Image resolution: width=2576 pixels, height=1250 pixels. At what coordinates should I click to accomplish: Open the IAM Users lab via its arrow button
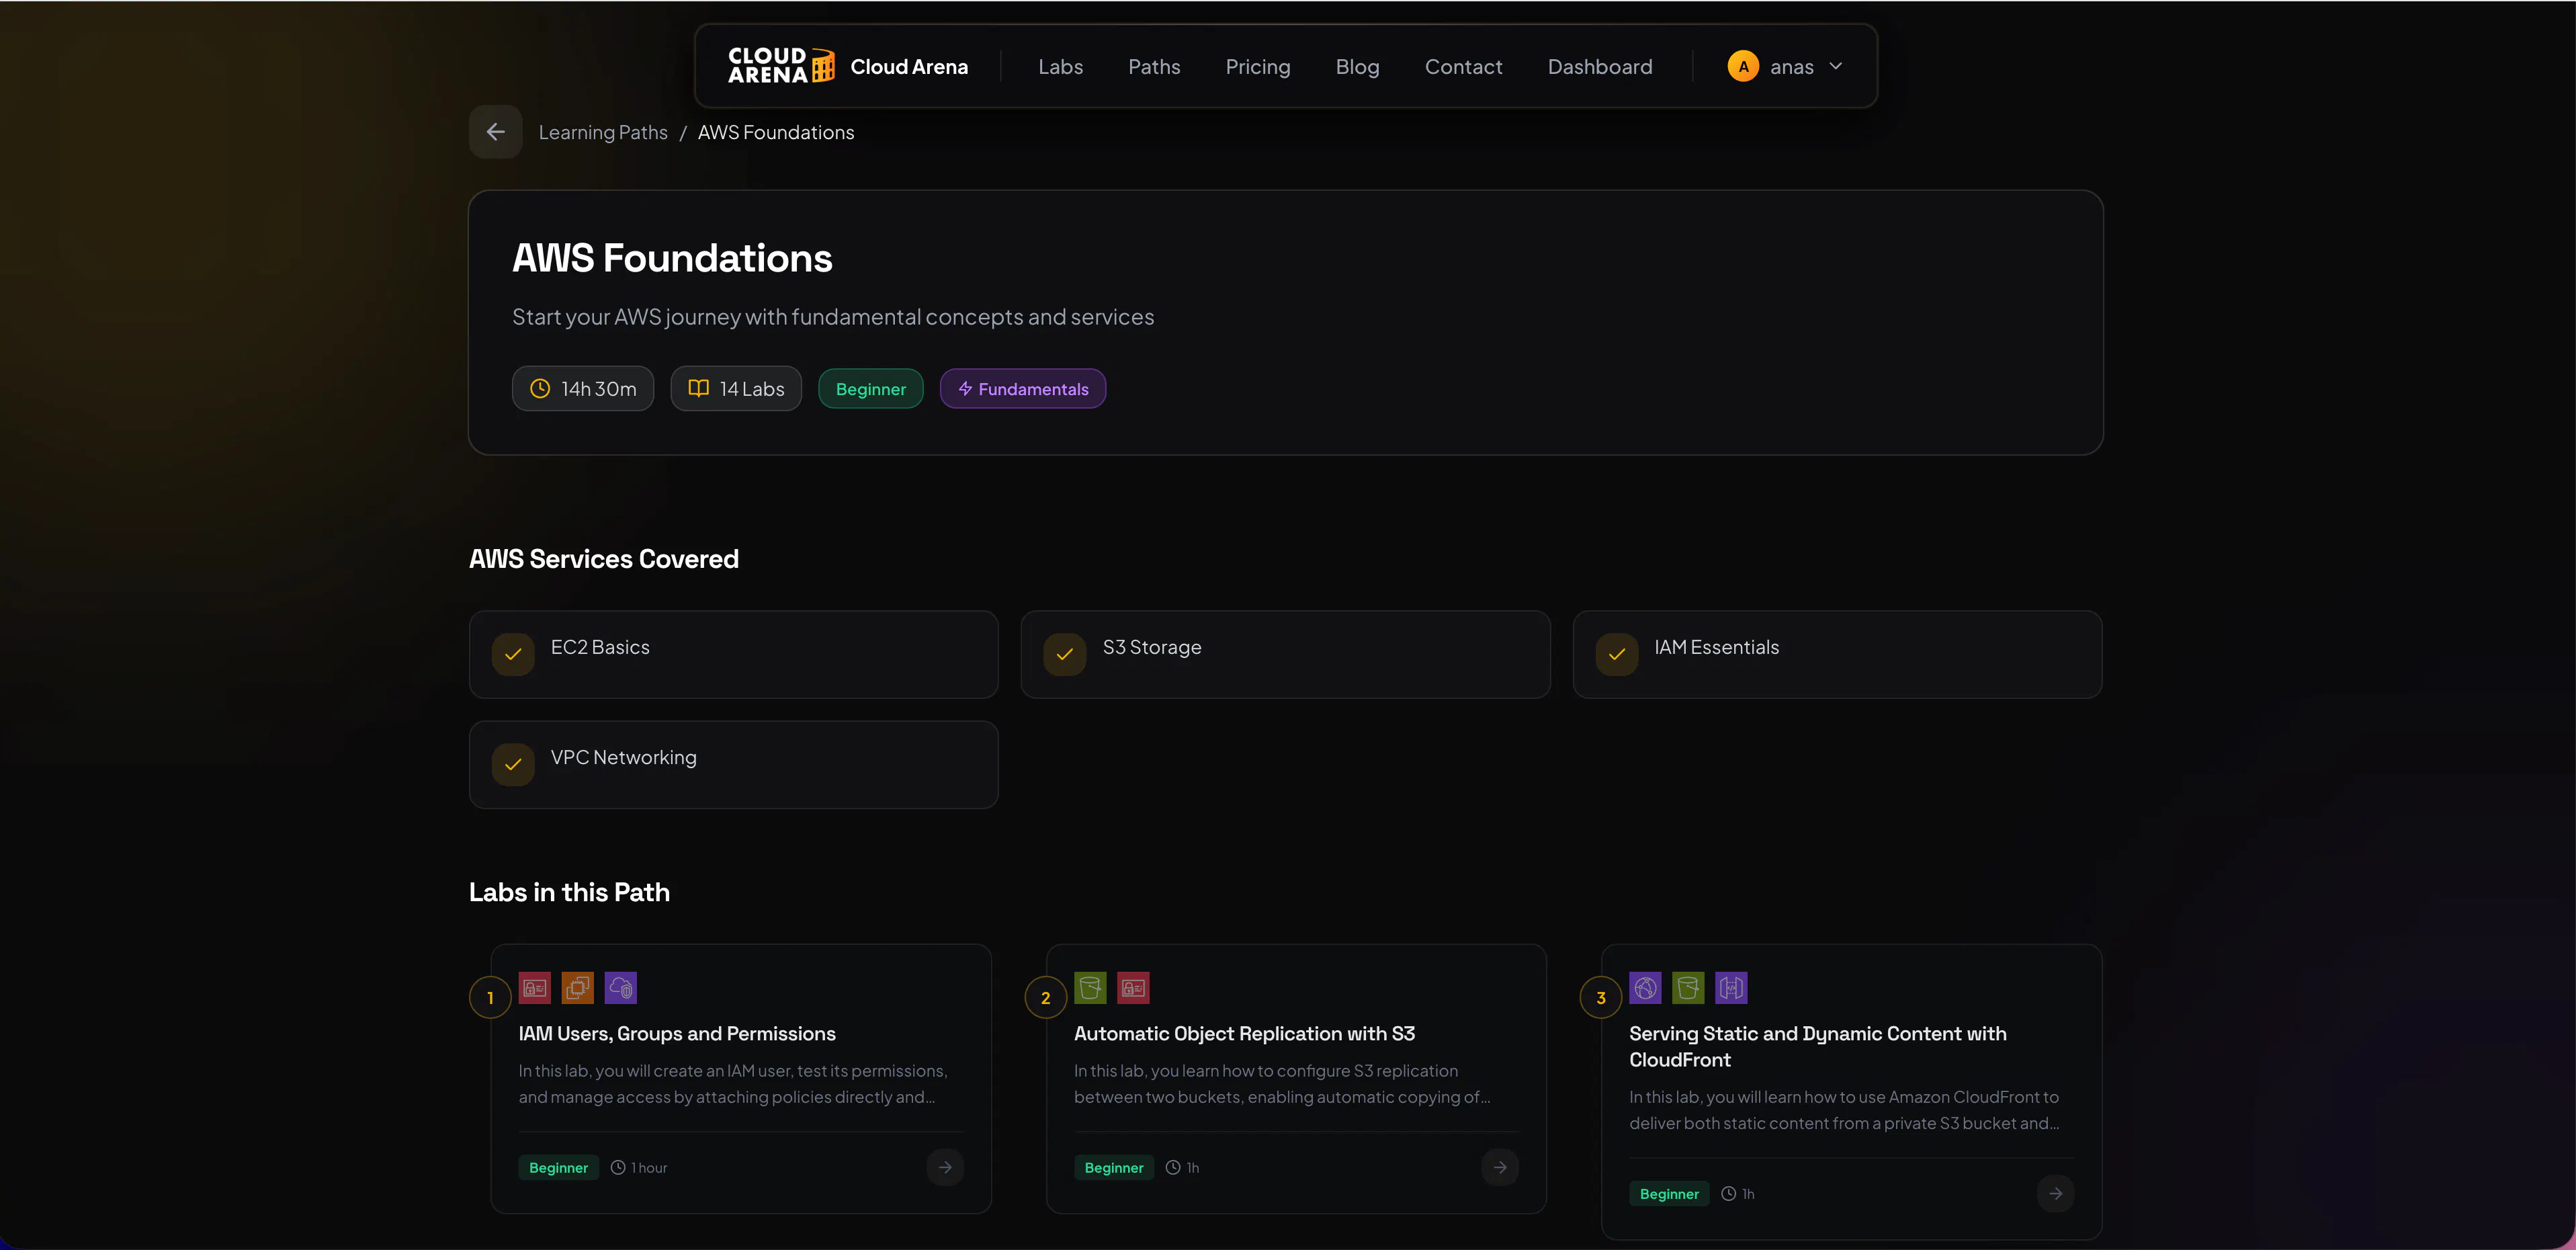pos(945,1167)
